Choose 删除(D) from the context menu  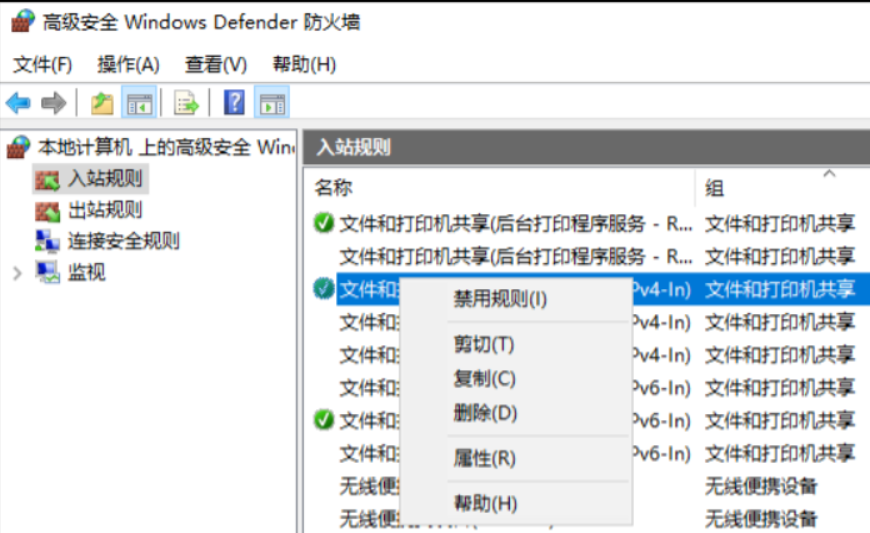485,413
